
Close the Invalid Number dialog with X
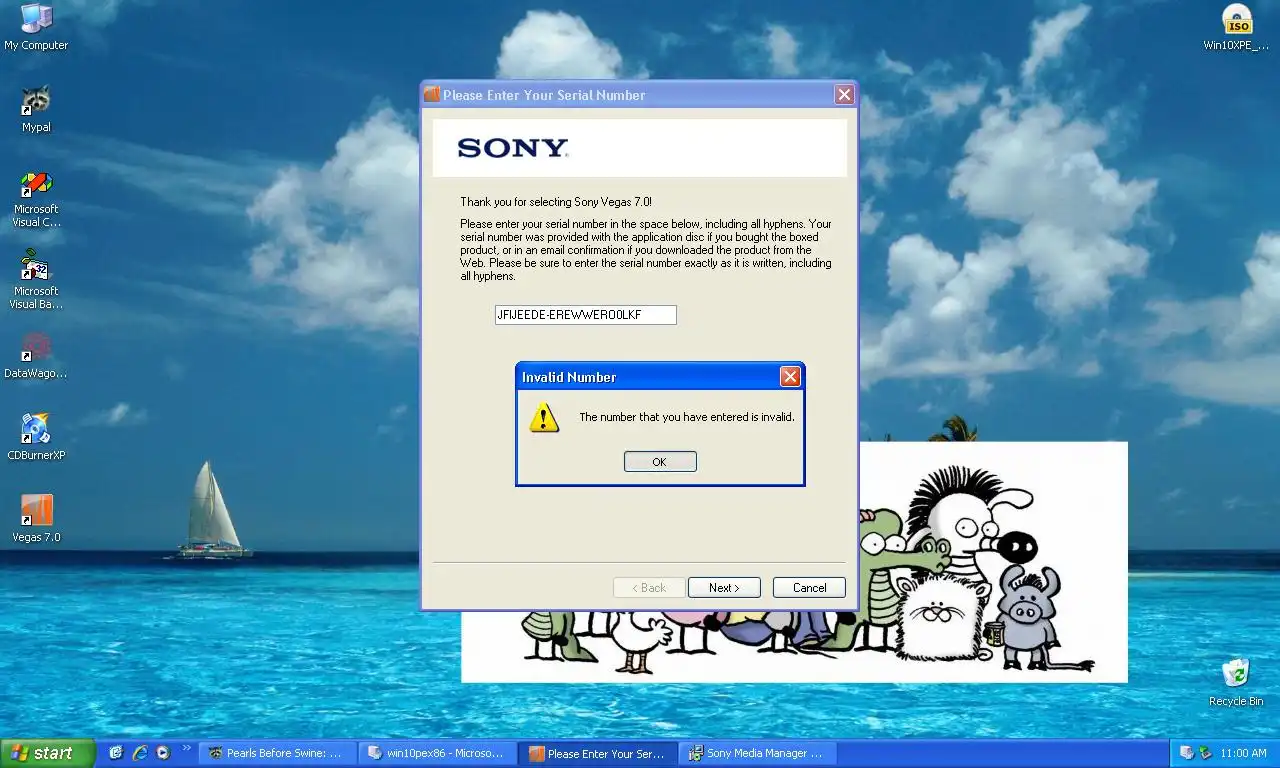pos(790,377)
